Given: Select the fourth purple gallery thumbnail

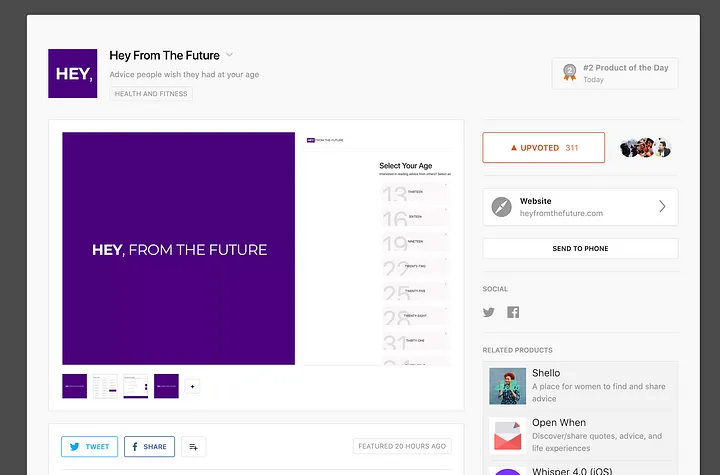Looking at the screenshot, I should click(x=166, y=386).
